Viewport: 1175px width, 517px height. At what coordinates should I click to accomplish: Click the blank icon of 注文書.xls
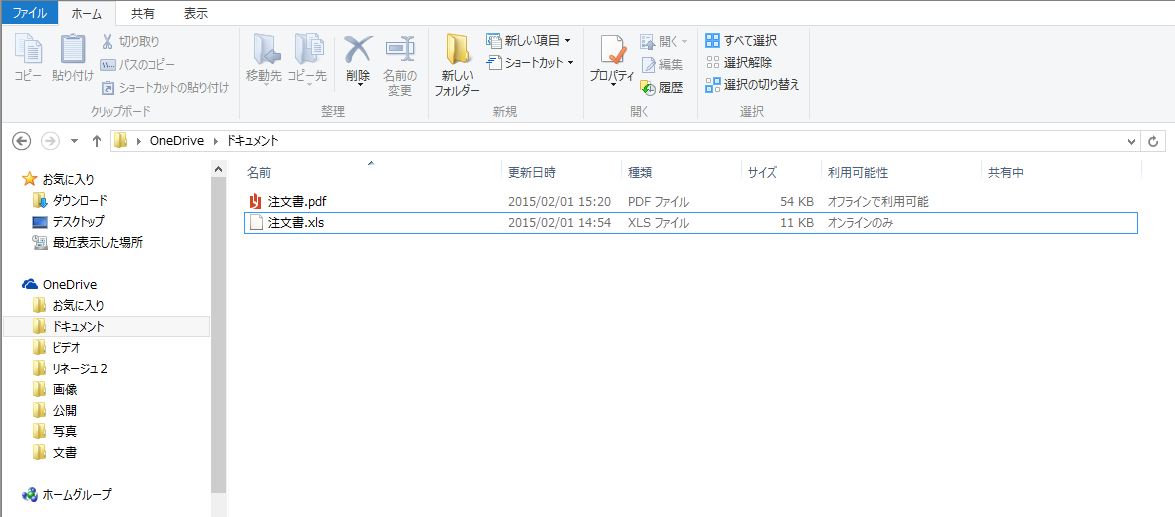pos(256,223)
